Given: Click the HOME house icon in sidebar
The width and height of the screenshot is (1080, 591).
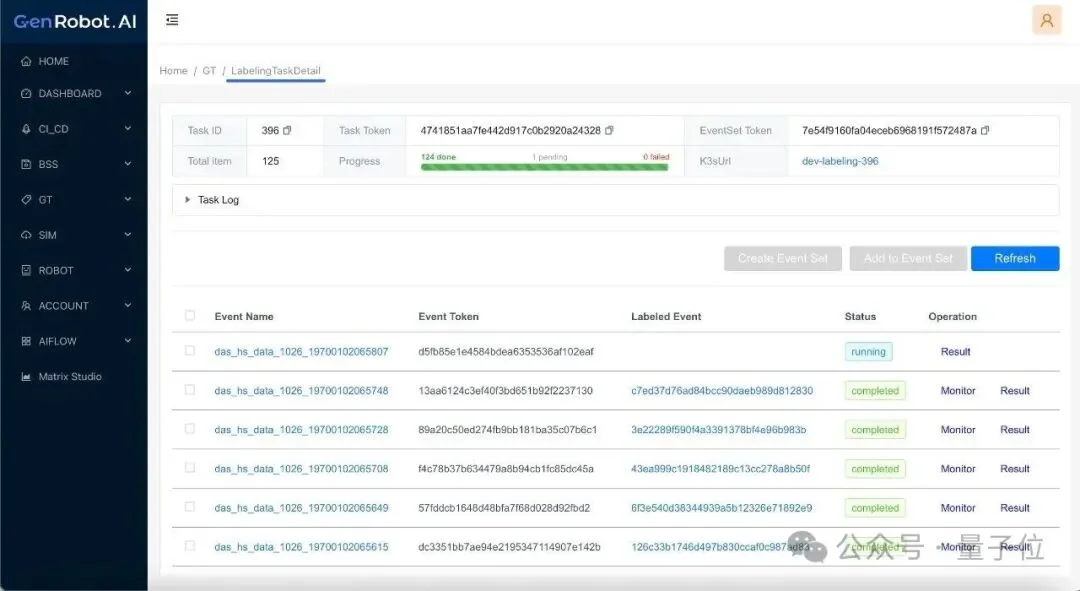Looking at the screenshot, I should tap(26, 62).
